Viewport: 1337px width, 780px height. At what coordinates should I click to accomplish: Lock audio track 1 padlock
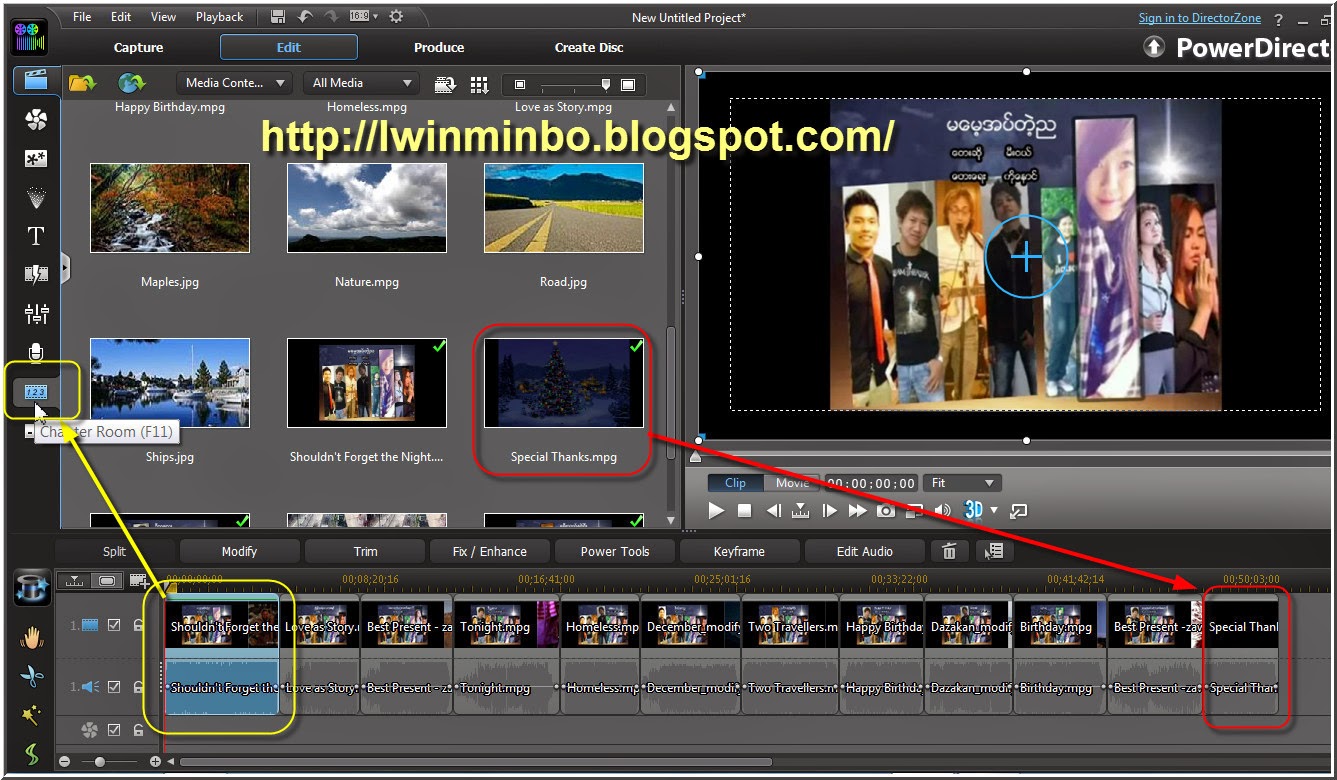tap(138, 687)
